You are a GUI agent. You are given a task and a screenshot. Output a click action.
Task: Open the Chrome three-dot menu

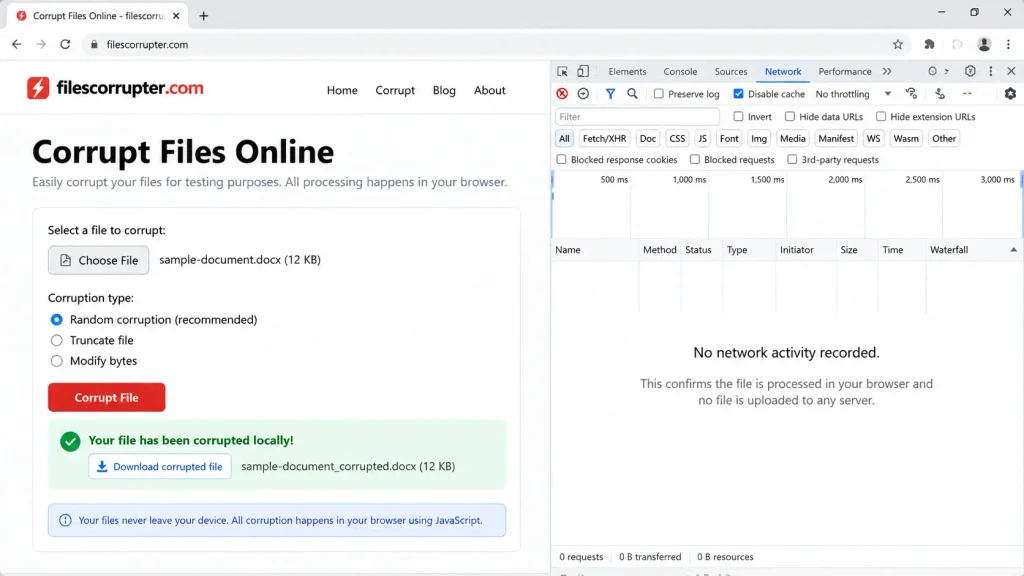coord(1008,44)
